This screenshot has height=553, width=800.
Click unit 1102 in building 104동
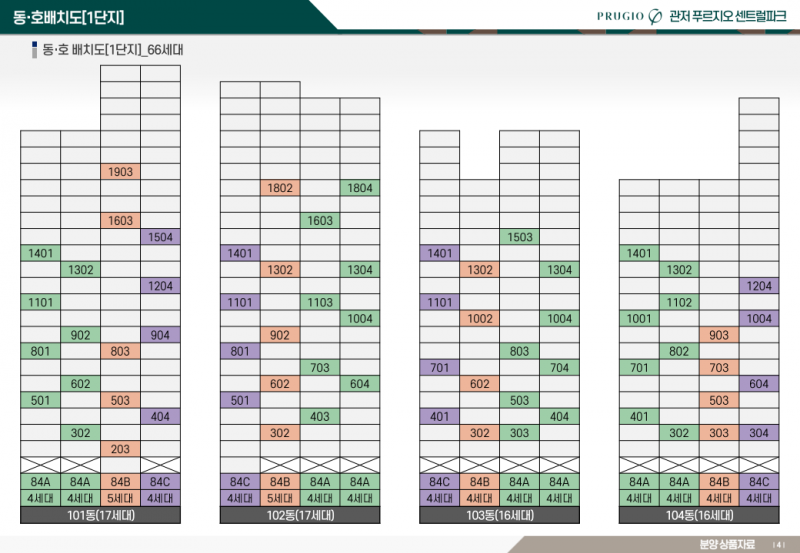(x=679, y=302)
